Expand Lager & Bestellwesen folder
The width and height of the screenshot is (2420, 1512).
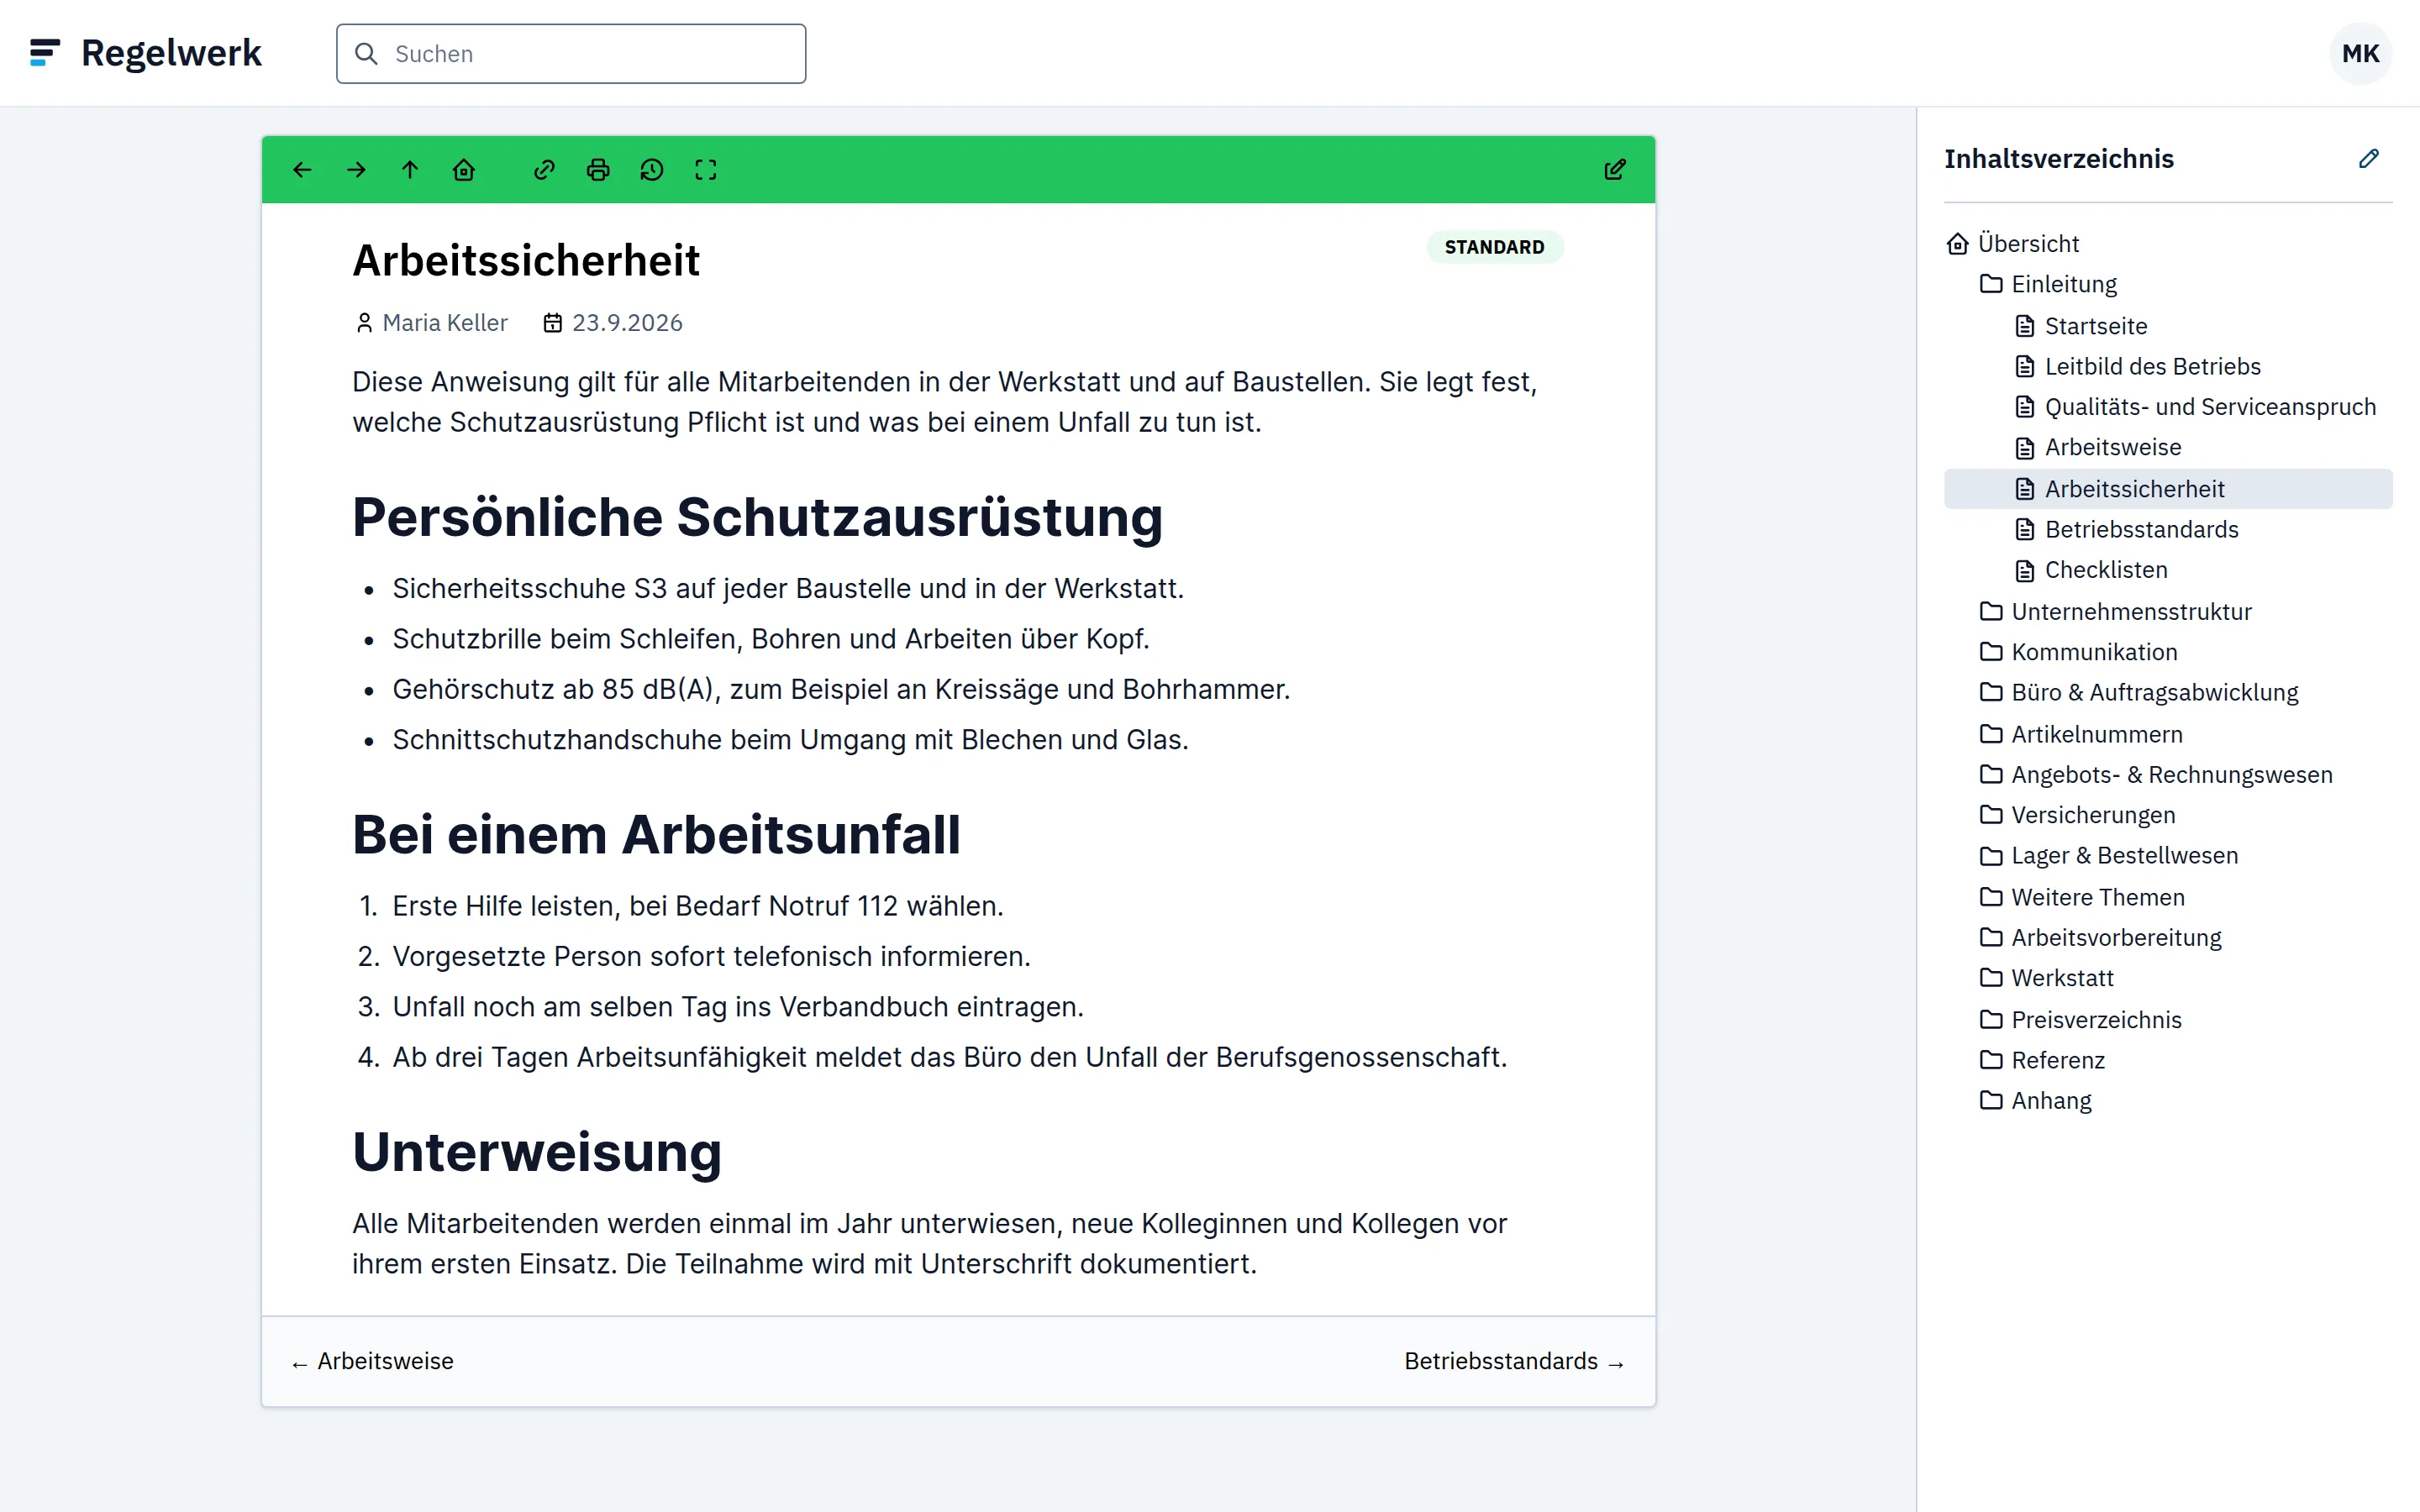(2124, 856)
